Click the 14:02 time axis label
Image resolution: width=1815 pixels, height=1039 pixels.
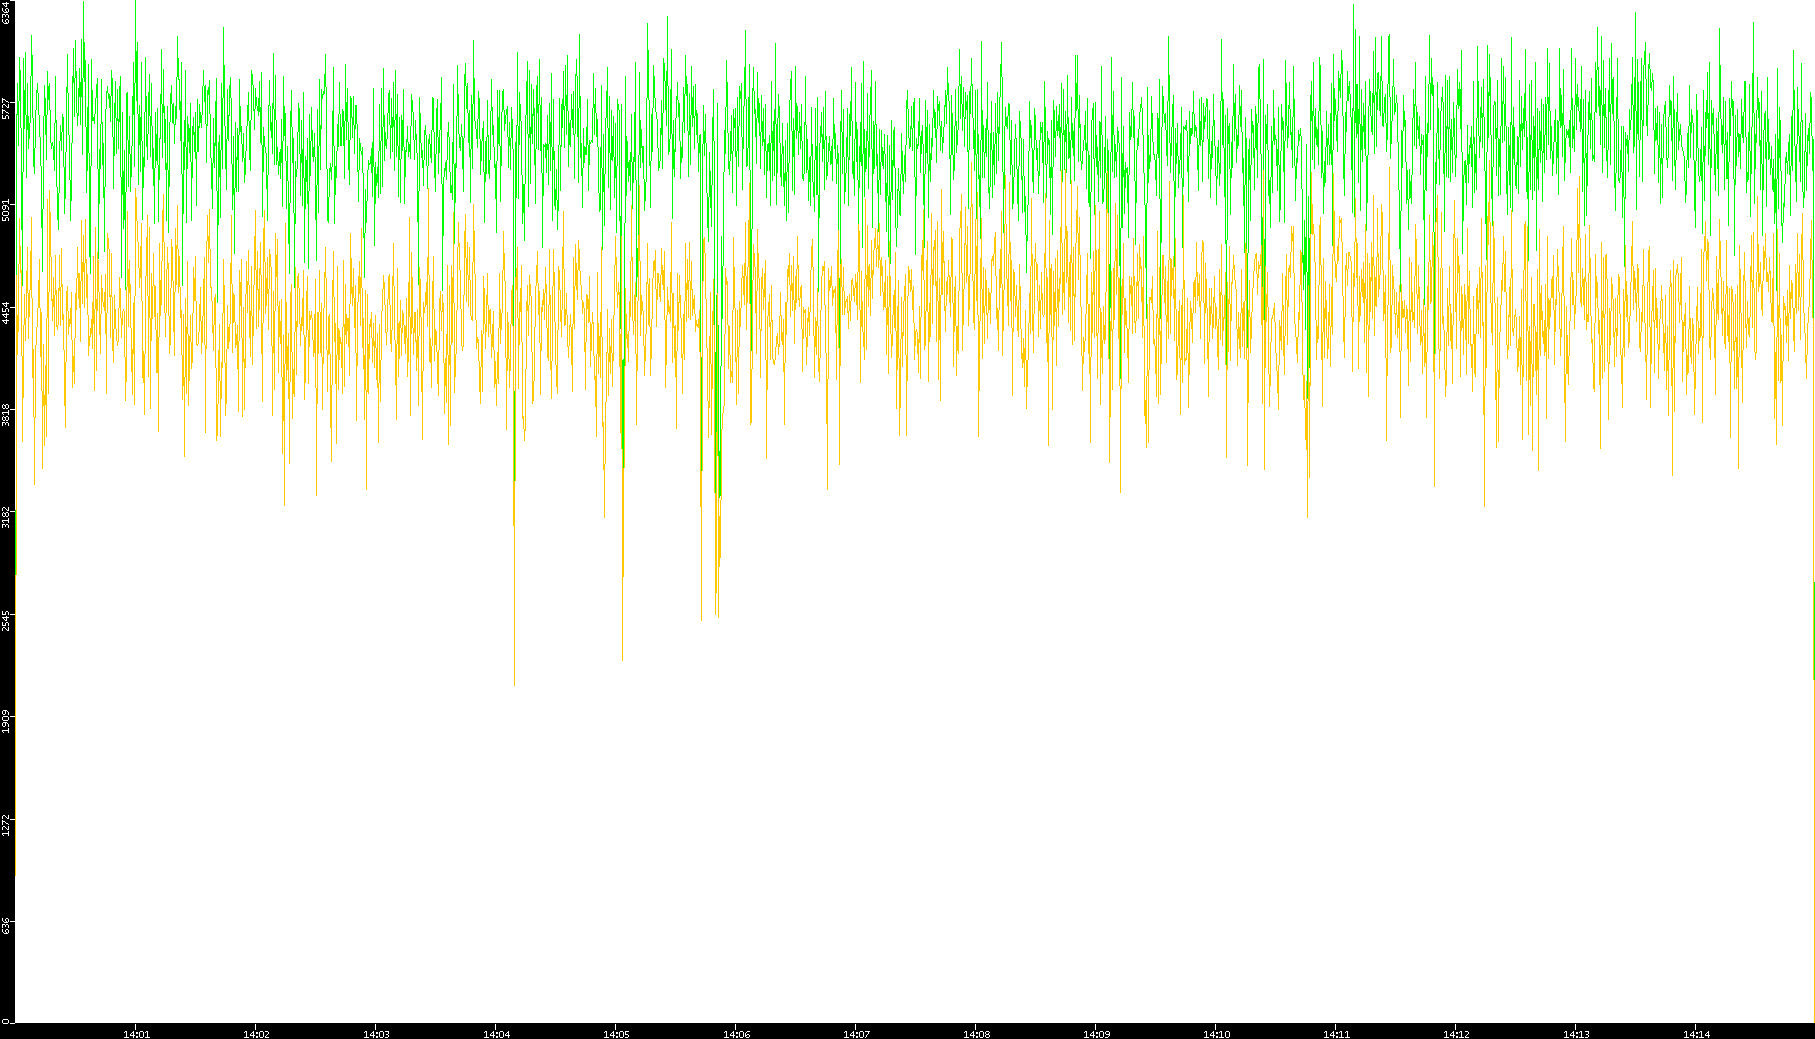256,1033
